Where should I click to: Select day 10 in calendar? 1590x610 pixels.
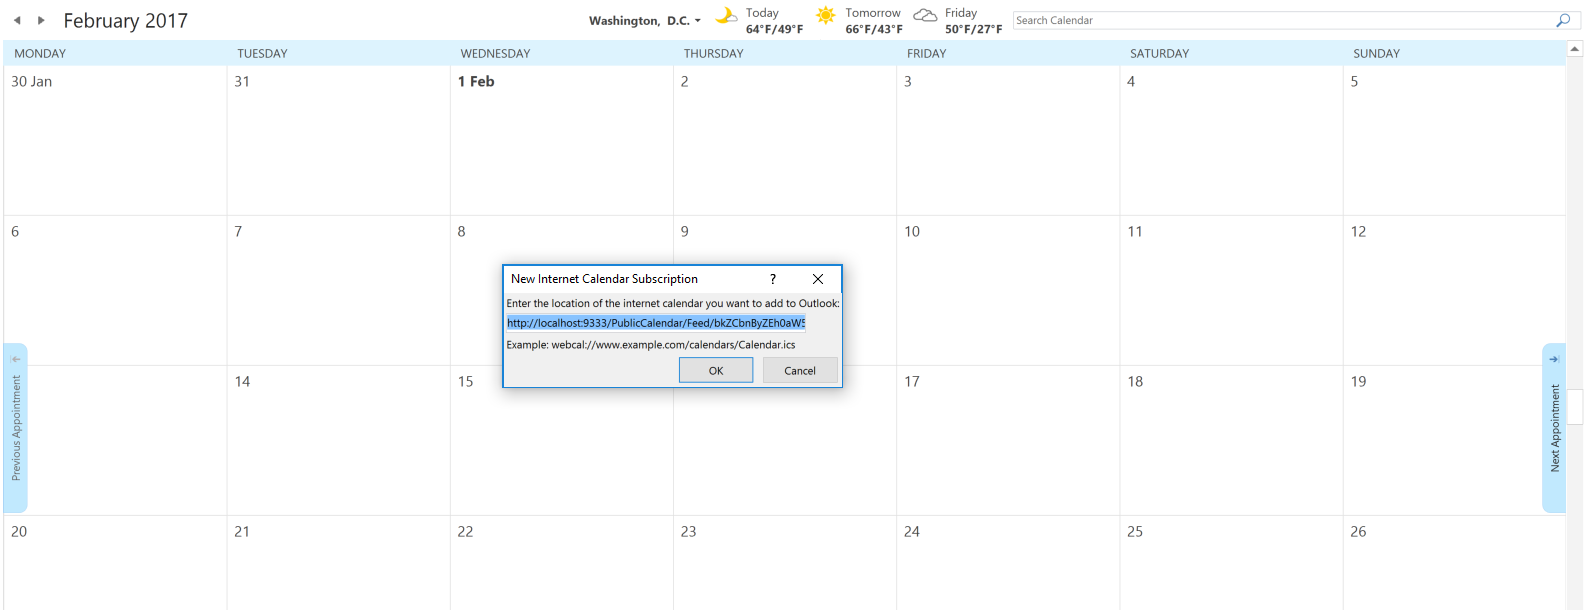(x=1008, y=290)
